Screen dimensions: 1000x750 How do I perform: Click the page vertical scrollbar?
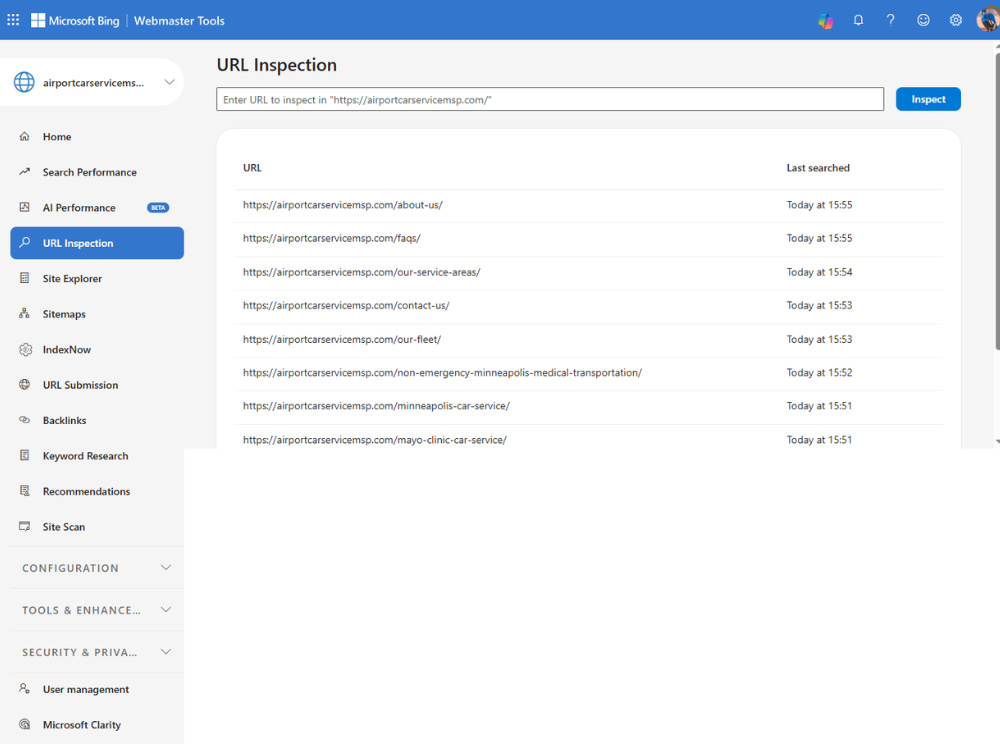coord(997,201)
